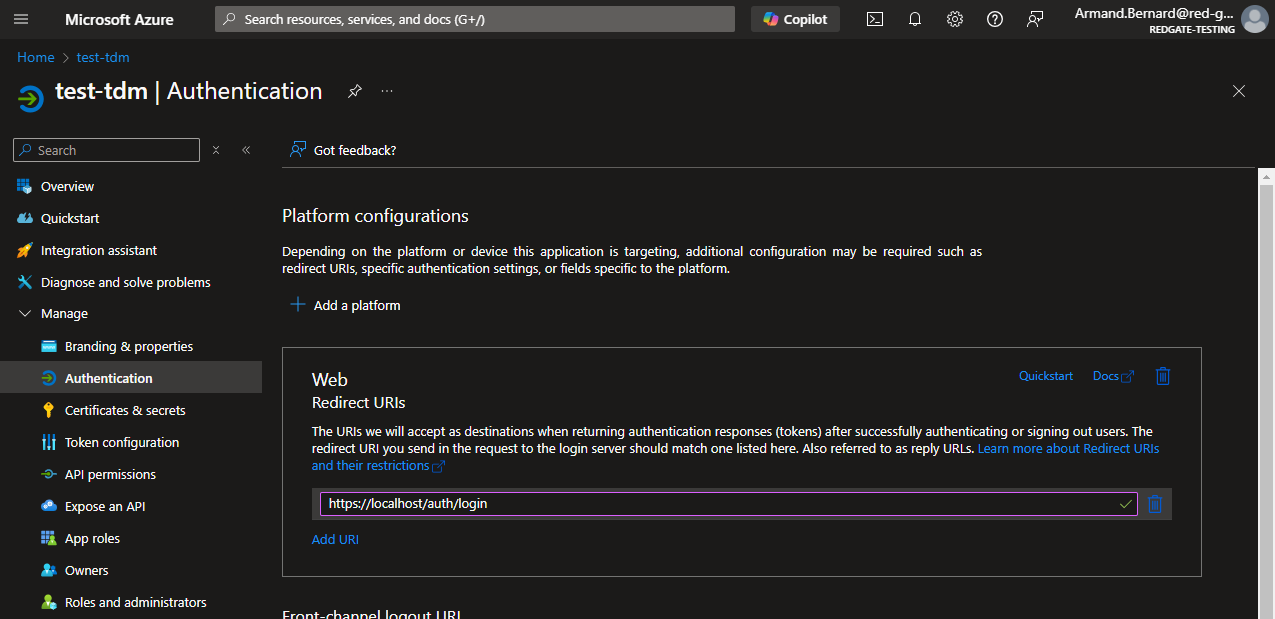Click the top-bar feedback icon

tap(1035, 19)
